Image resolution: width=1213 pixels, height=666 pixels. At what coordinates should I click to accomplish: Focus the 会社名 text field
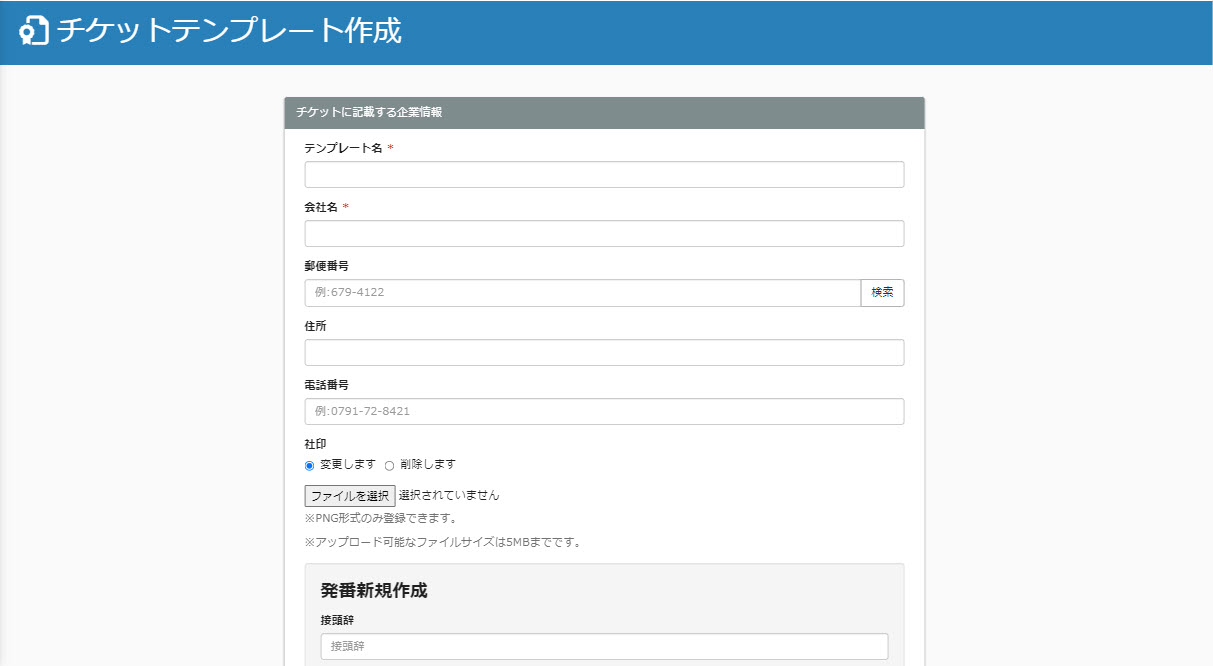point(604,234)
